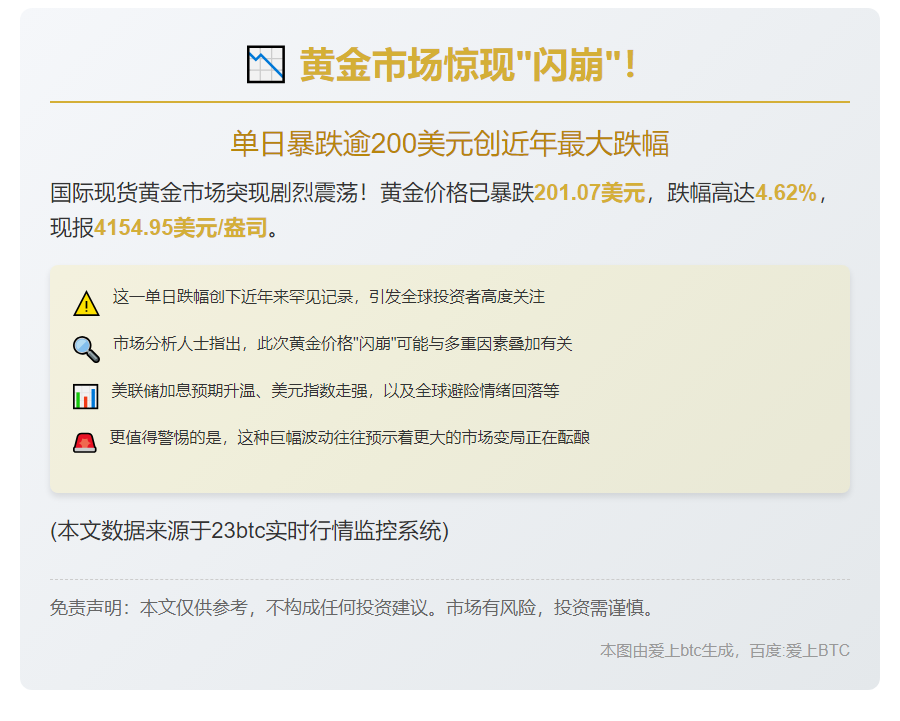Click the bar chart icon
This screenshot has width=900, height=721.
click(86, 396)
